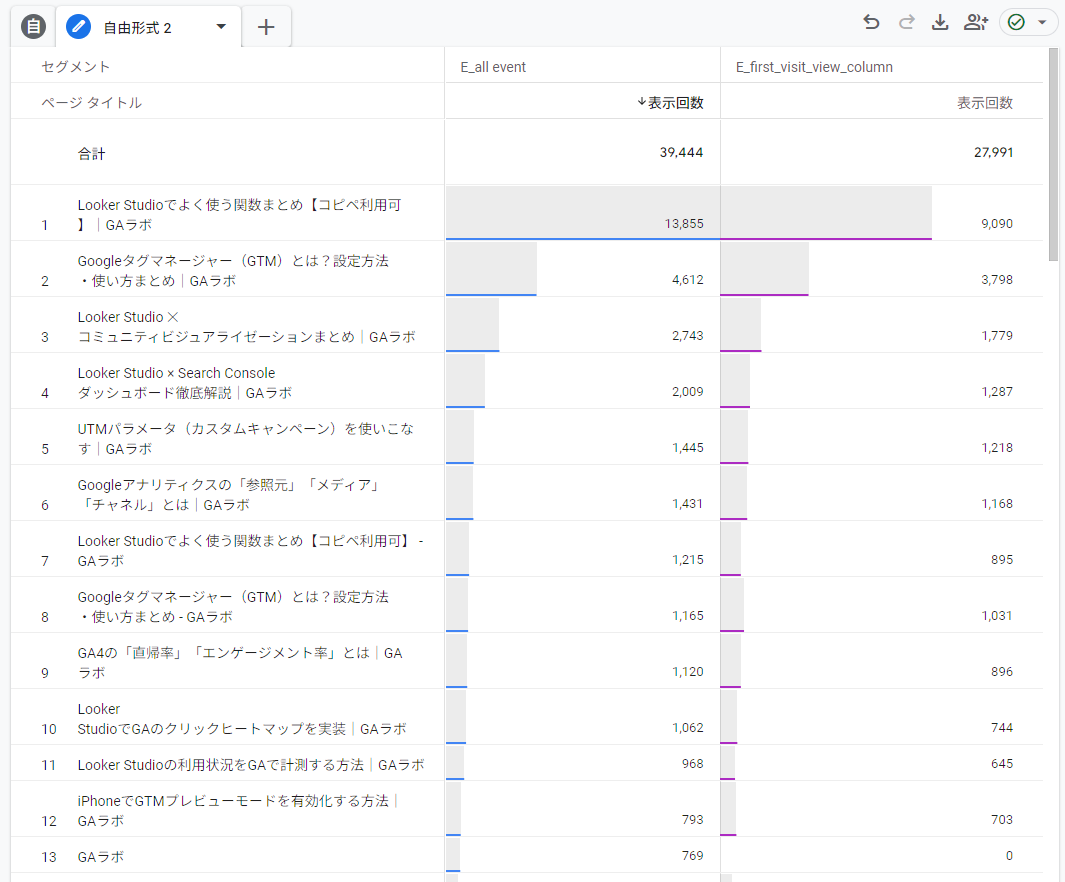1065x882 pixels.
Task: Click the value 1,215
Action: [x=687, y=559]
